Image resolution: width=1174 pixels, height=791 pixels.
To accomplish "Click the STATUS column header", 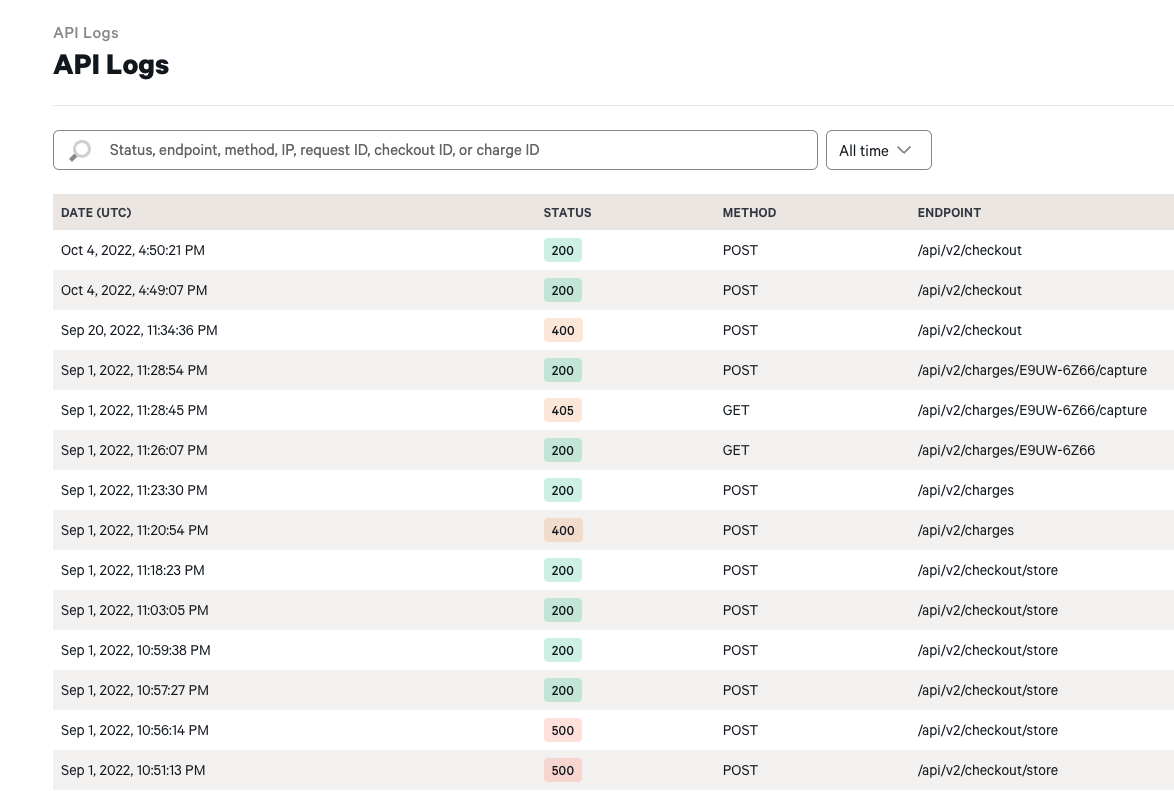I will pos(567,212).
